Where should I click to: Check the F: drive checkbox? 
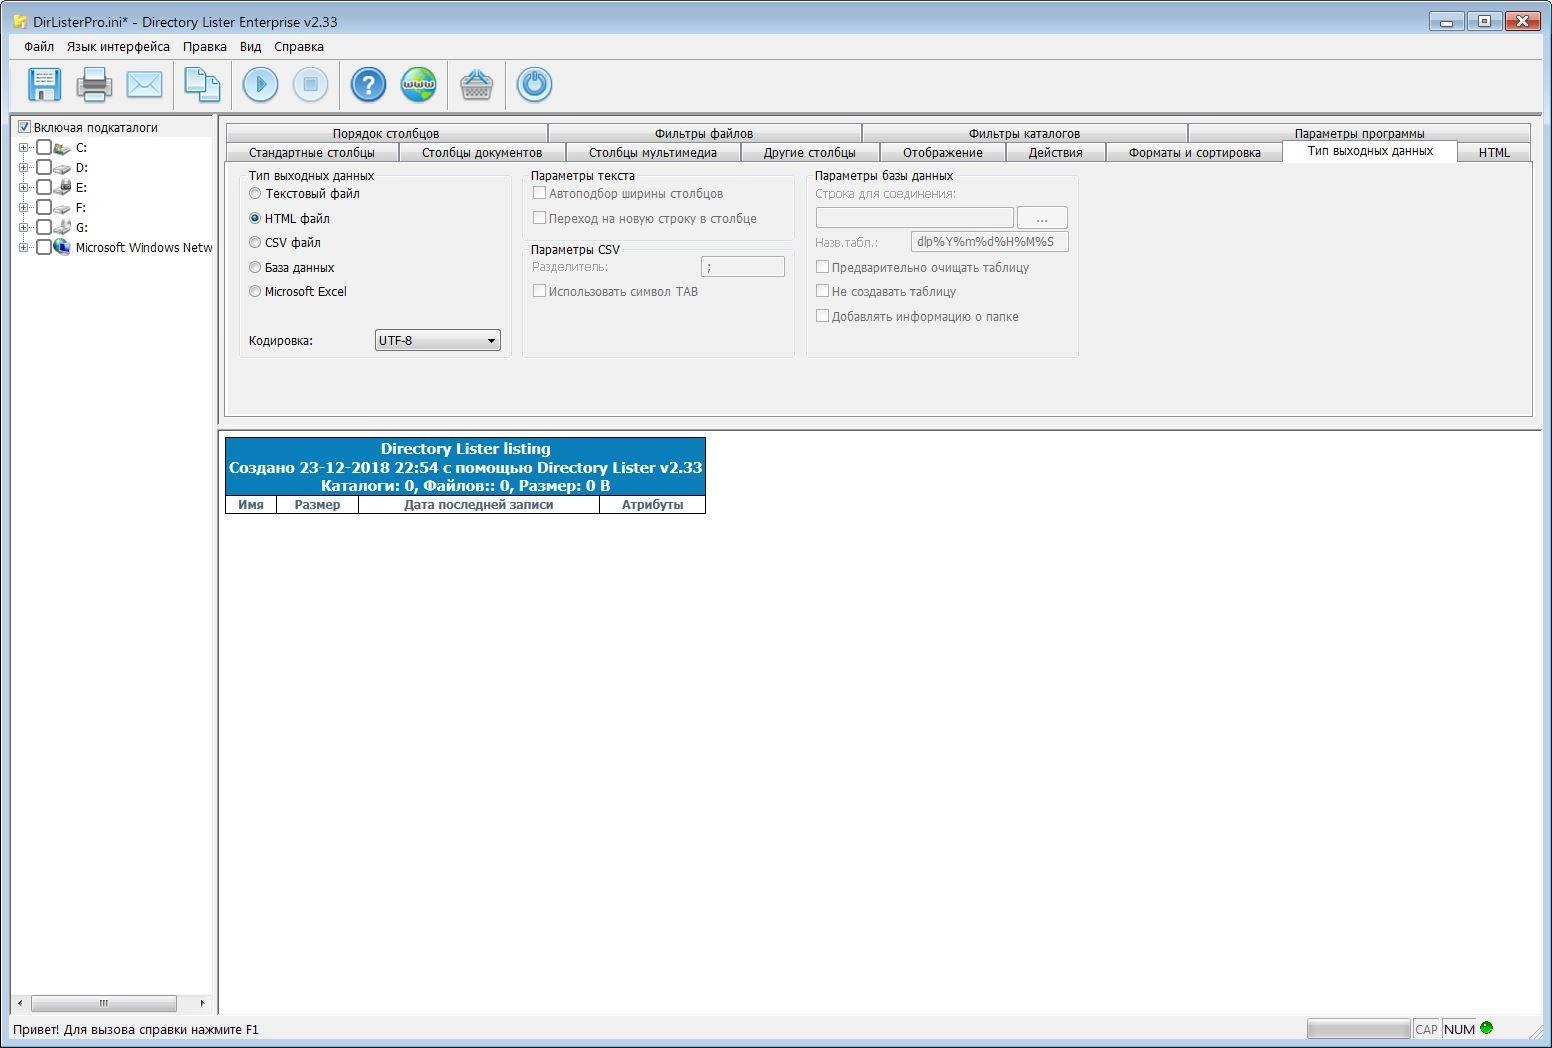point(44,208)
